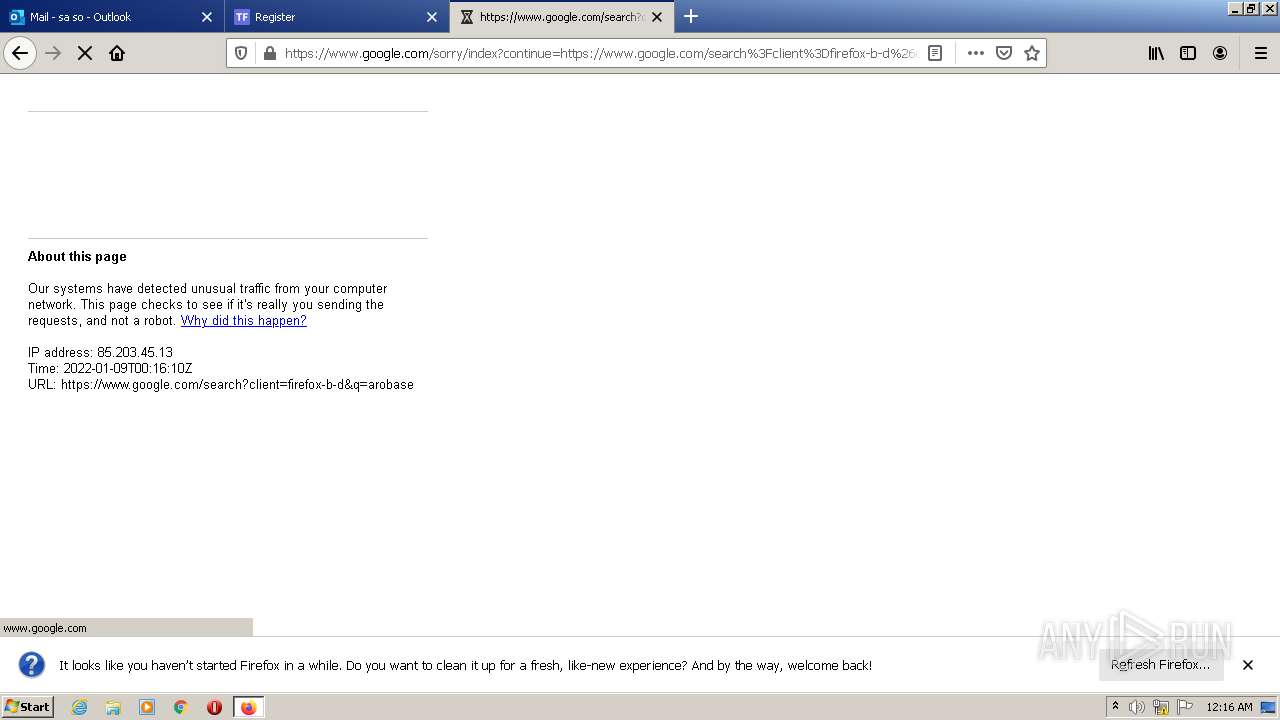Screen dimensions: 1280x720
Task: Click the Refresh Firefox button
Action: click(1160, 665)
